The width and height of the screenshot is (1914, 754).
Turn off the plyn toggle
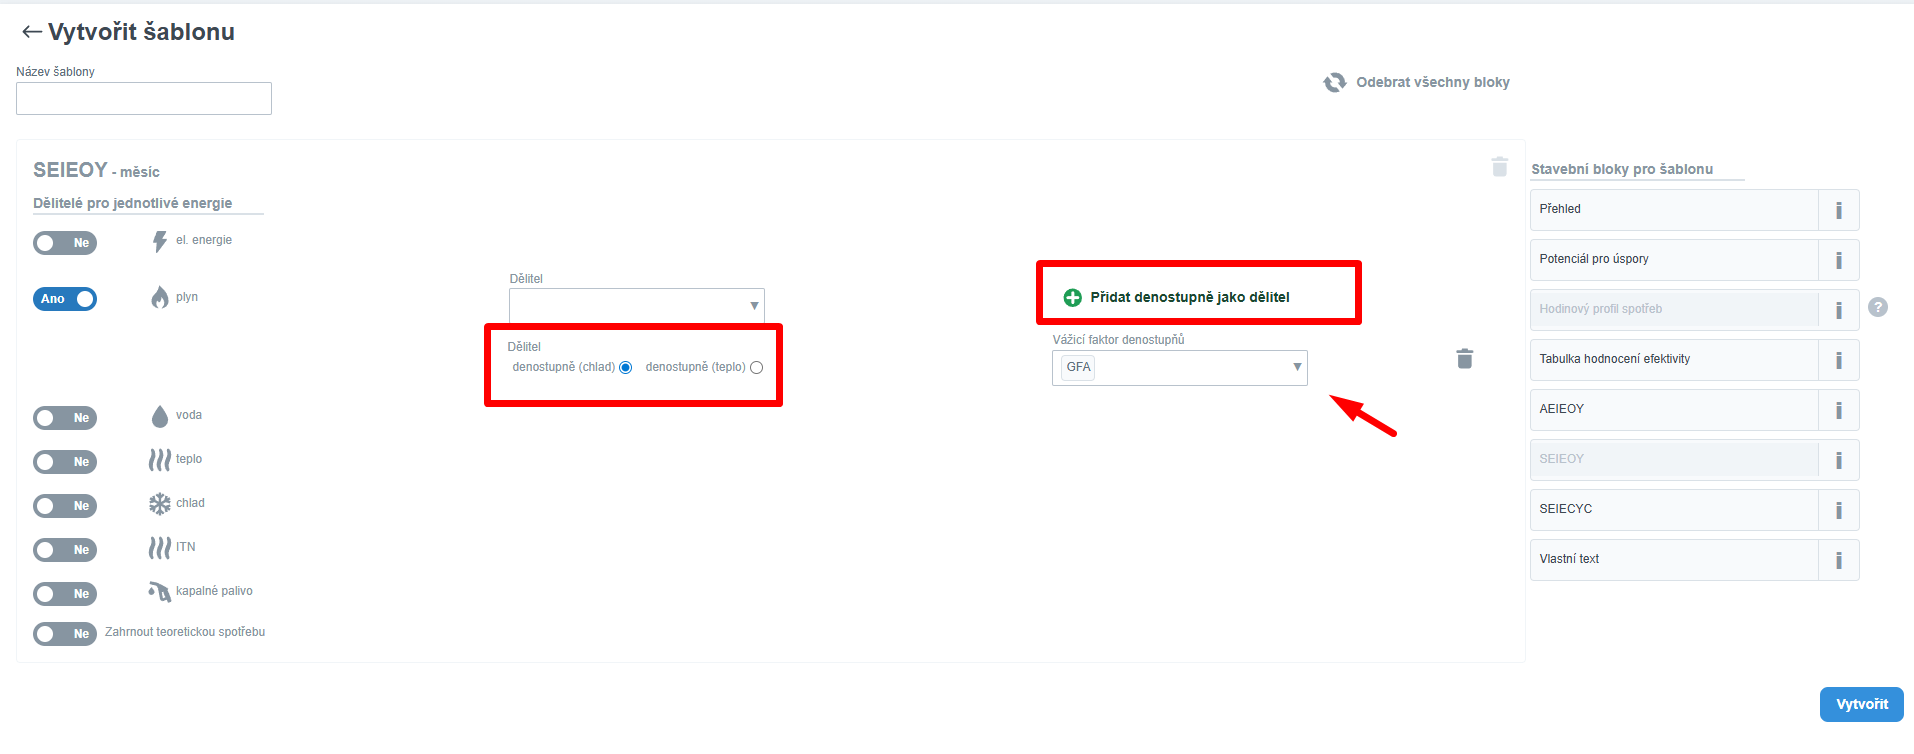[65, 299]
